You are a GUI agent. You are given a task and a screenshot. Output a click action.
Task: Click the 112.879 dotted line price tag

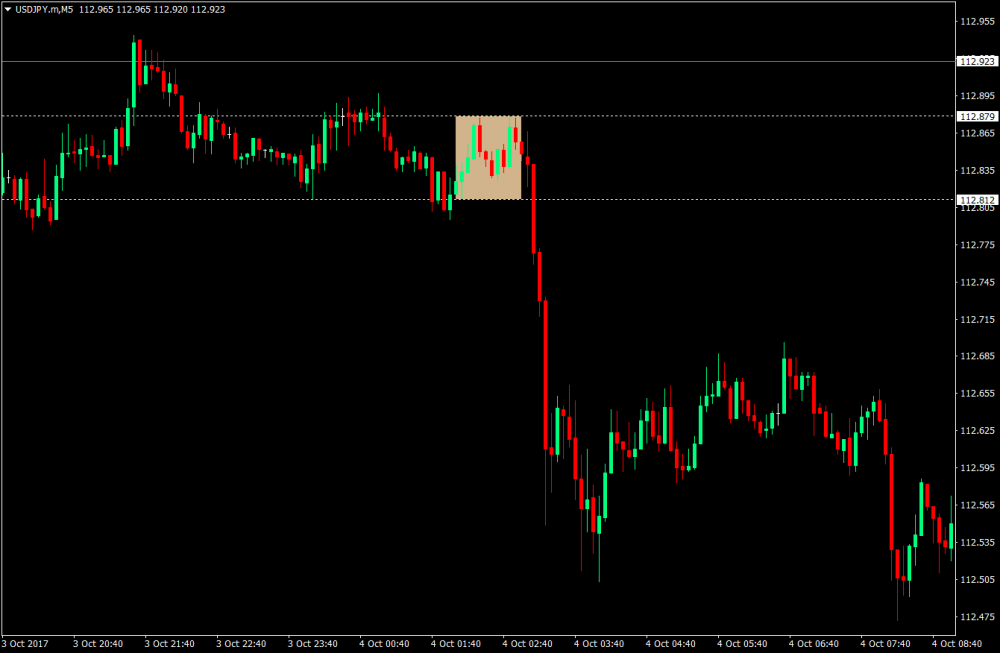coord(977,116)
